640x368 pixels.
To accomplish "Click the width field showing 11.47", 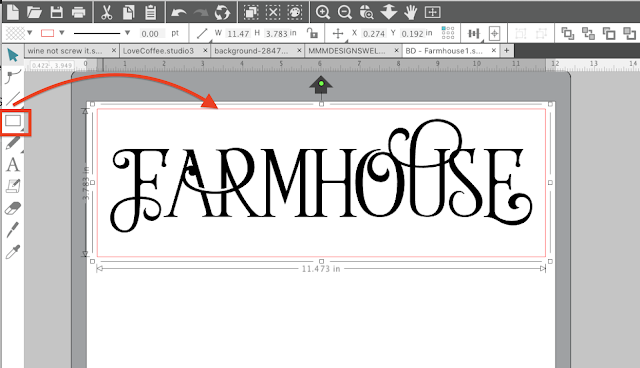I will tap(238, 33).
